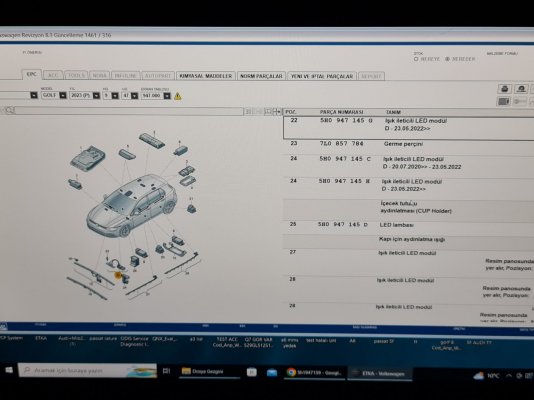Expand the MODEL dropdown showing GOLF
This screenshot has height=400, width=534.
click(63, 96)
